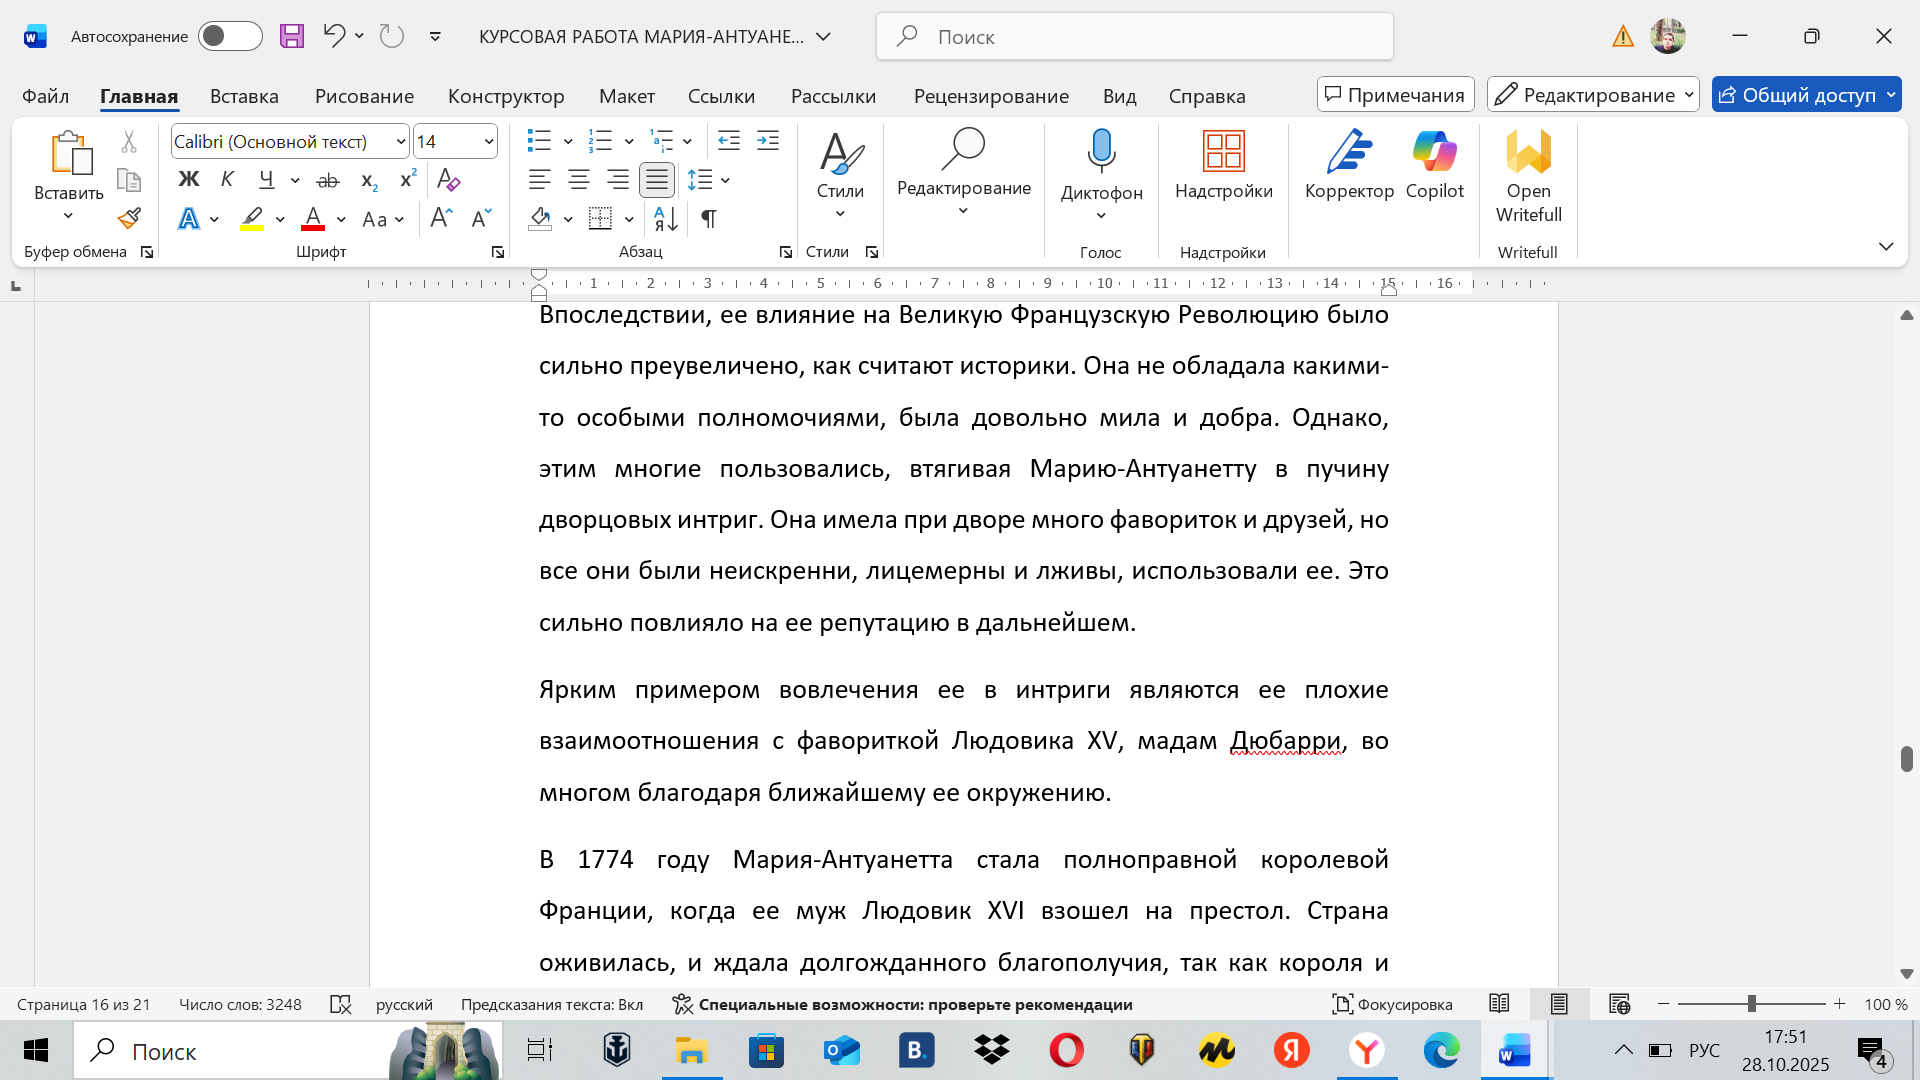The height and width of the screenshot is (1080, 1920).
Task: Toggle justify paragraph alignment
Action: 657,179
